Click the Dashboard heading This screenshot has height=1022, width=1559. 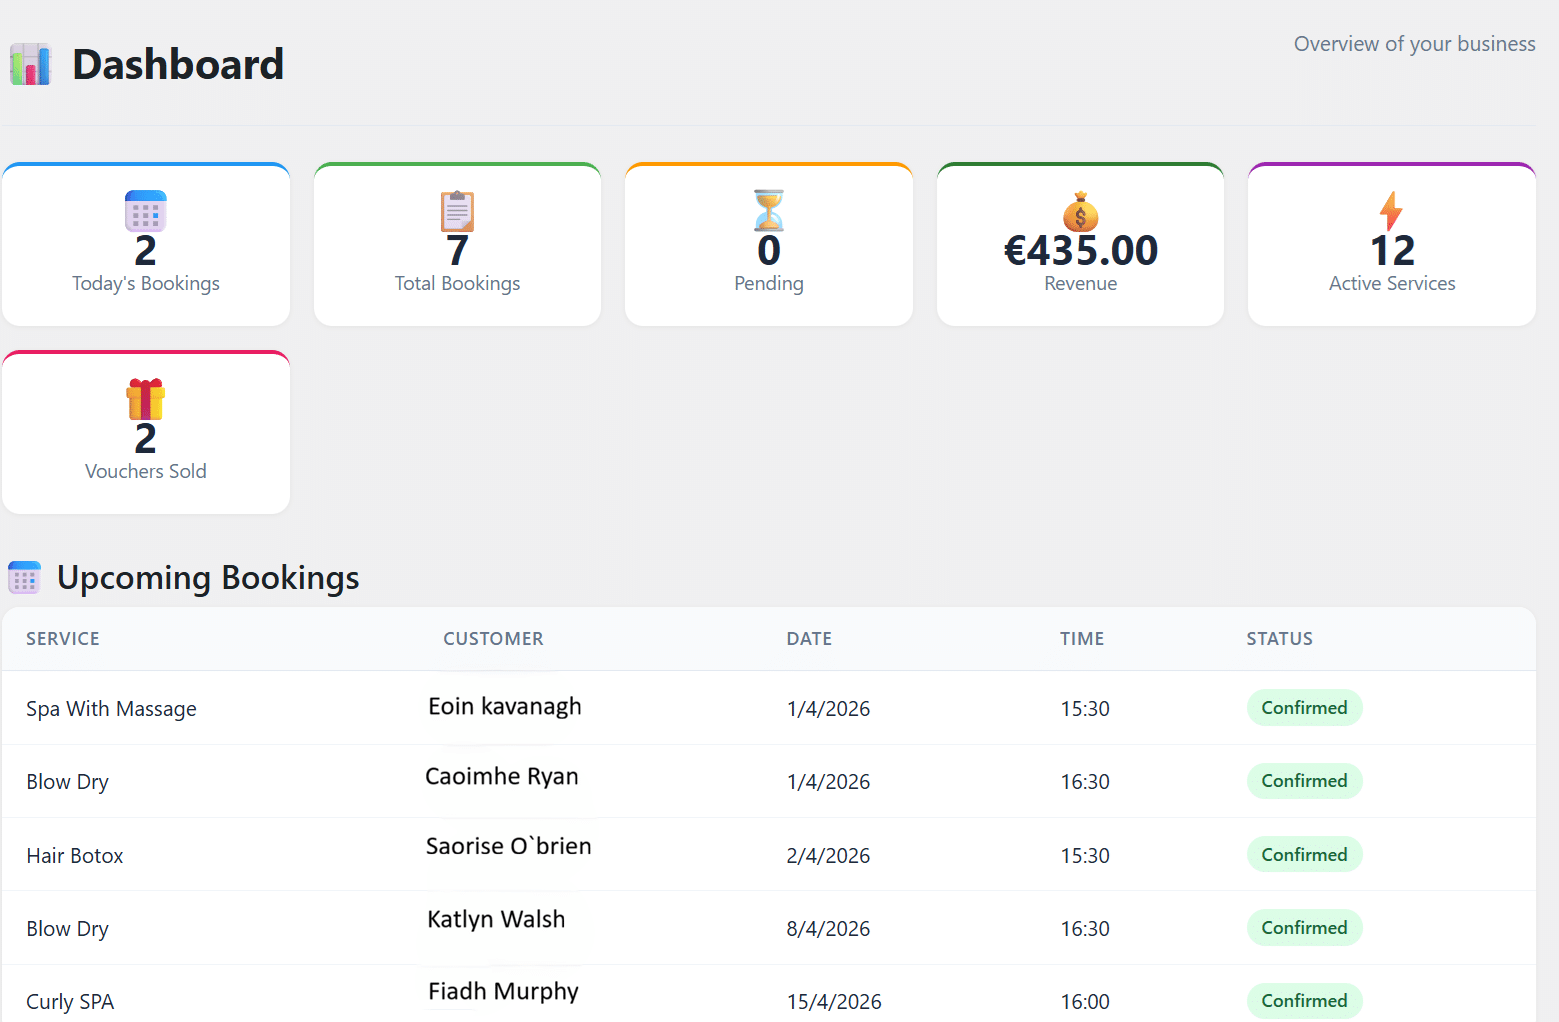[177, 64]
